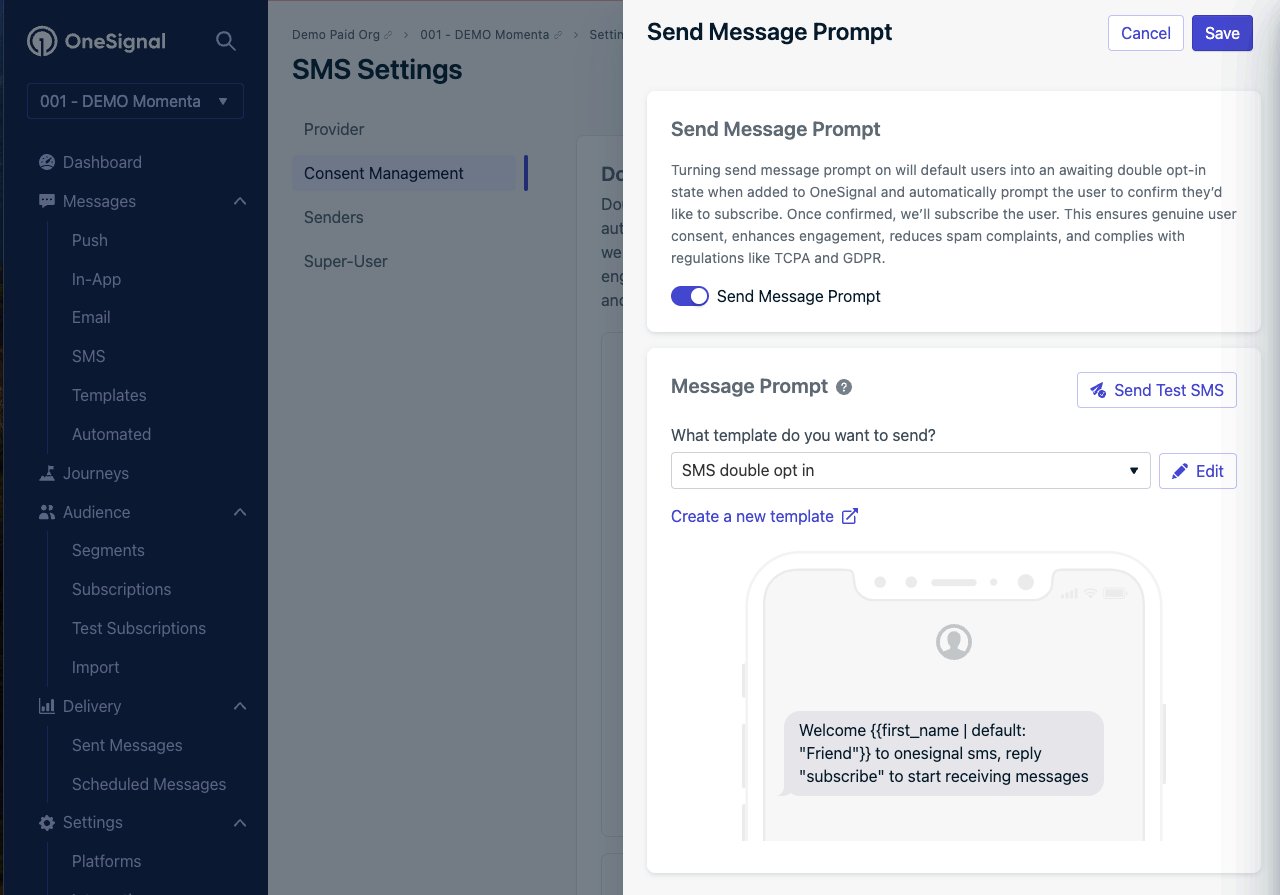This screenshot has width=1280, height=895.
Task: Collapse the Messages section chevron
Action: coord(240,201)
